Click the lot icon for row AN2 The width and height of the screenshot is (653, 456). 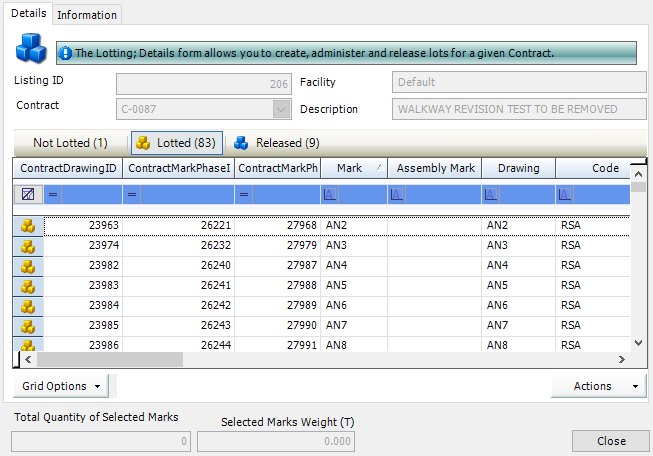click(x=28, y=226)
